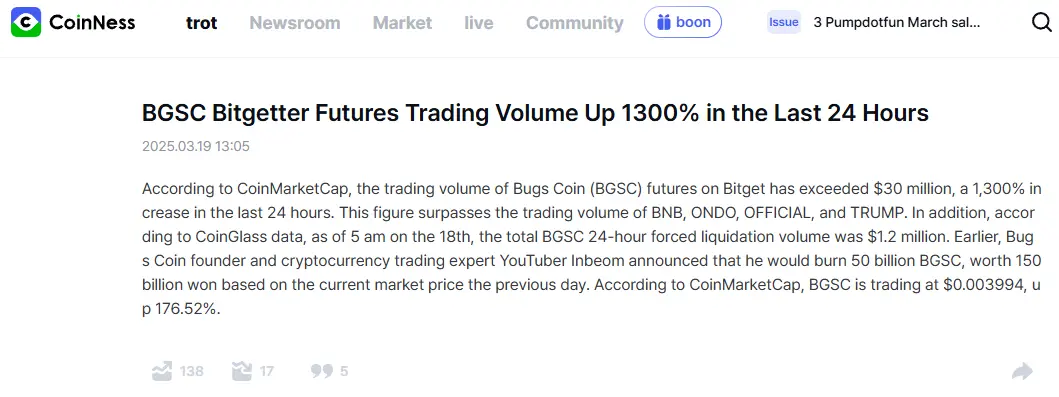1059x397 pixels.
Task: Click the BGSC Bitgetter Futures article title
Action: 536,113
